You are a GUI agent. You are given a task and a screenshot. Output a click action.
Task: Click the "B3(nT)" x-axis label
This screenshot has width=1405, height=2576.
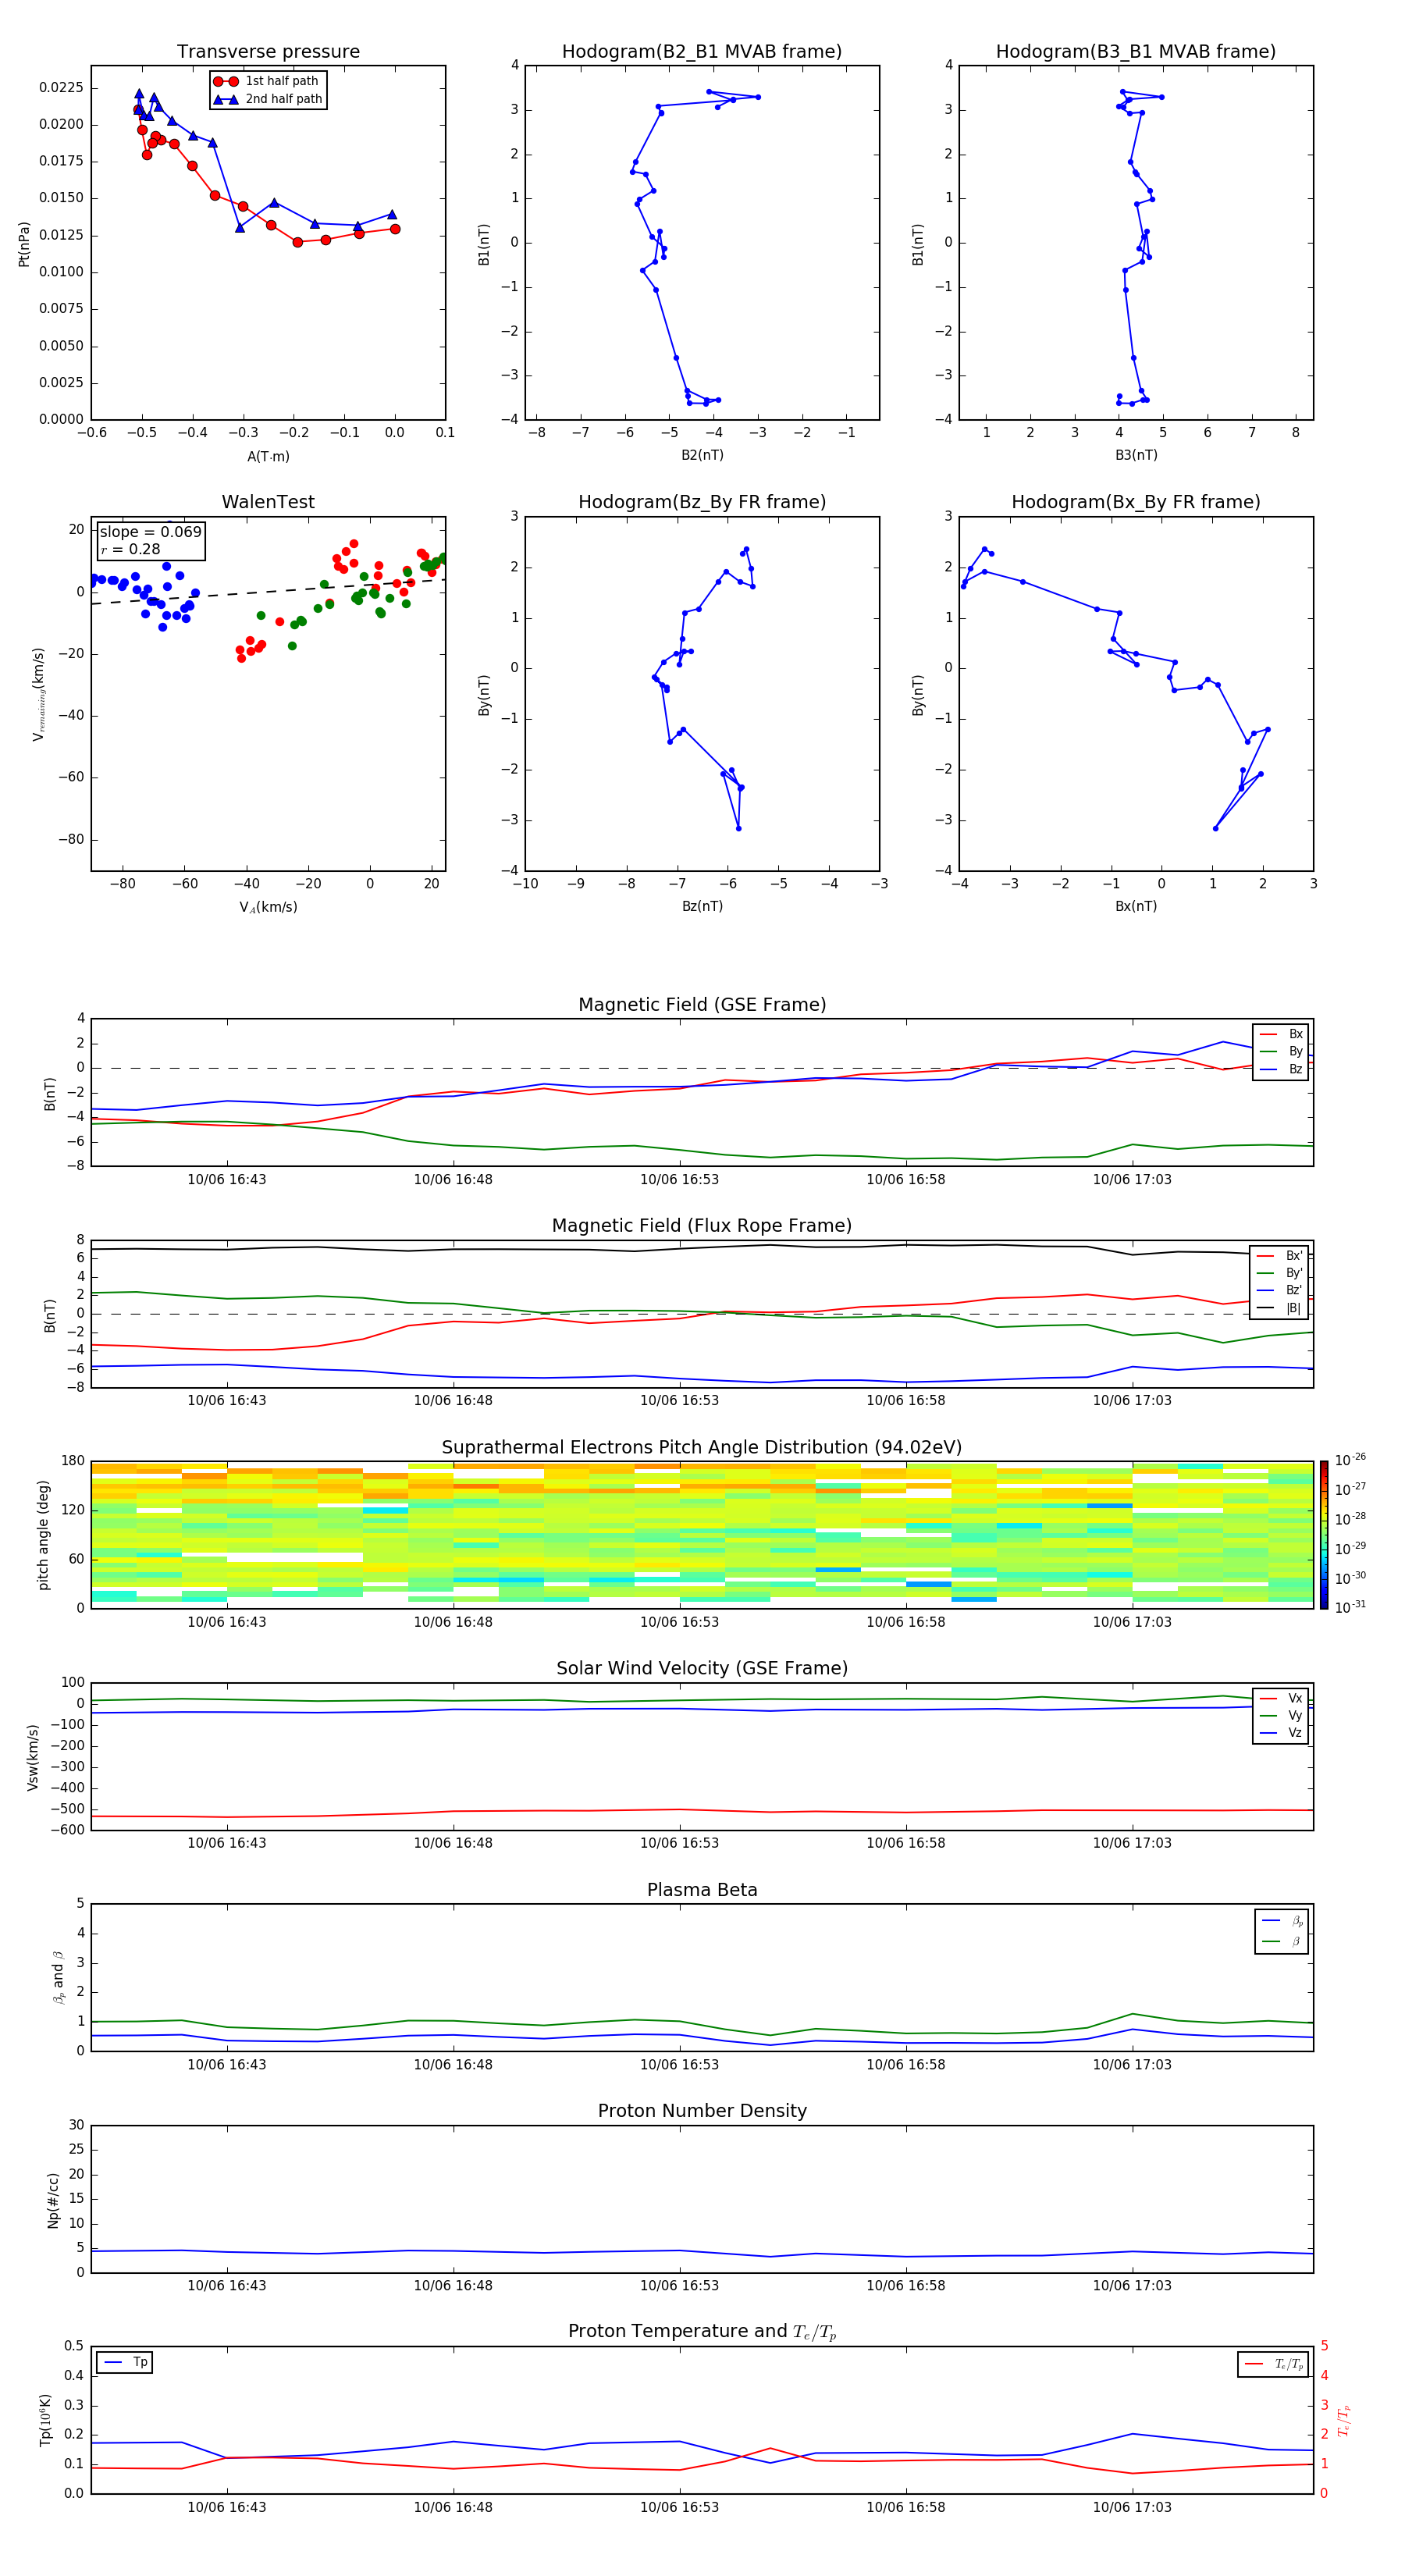coord(1136,455)
